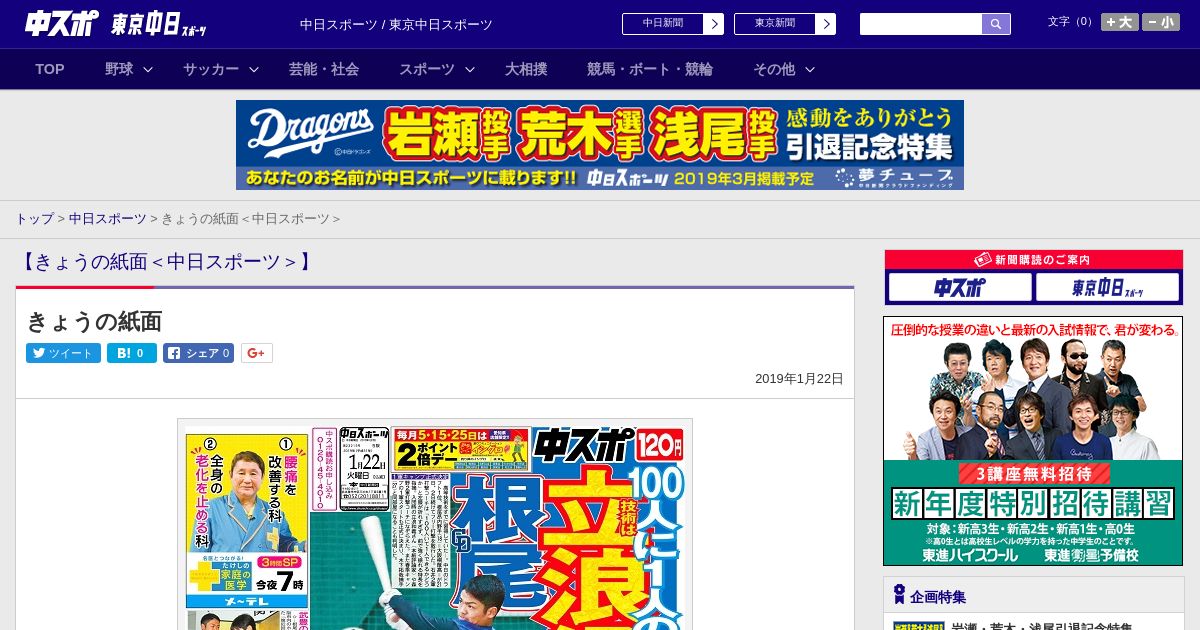Expand the その他 dropdown chevron
The height and width of the screenshot is (630, 1200).
(x=810, y=70)
